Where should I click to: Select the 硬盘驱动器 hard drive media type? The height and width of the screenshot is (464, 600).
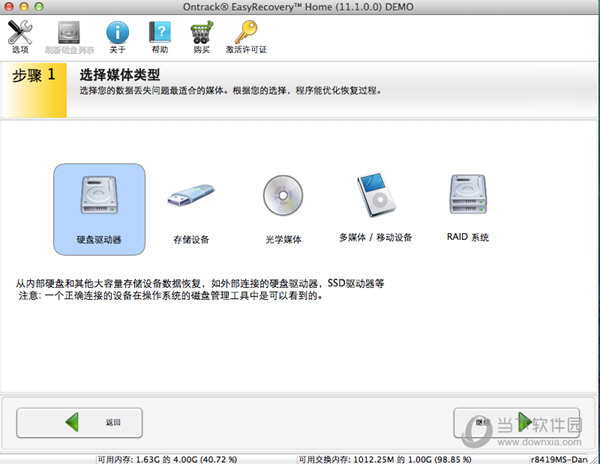(x=99, y=209)
